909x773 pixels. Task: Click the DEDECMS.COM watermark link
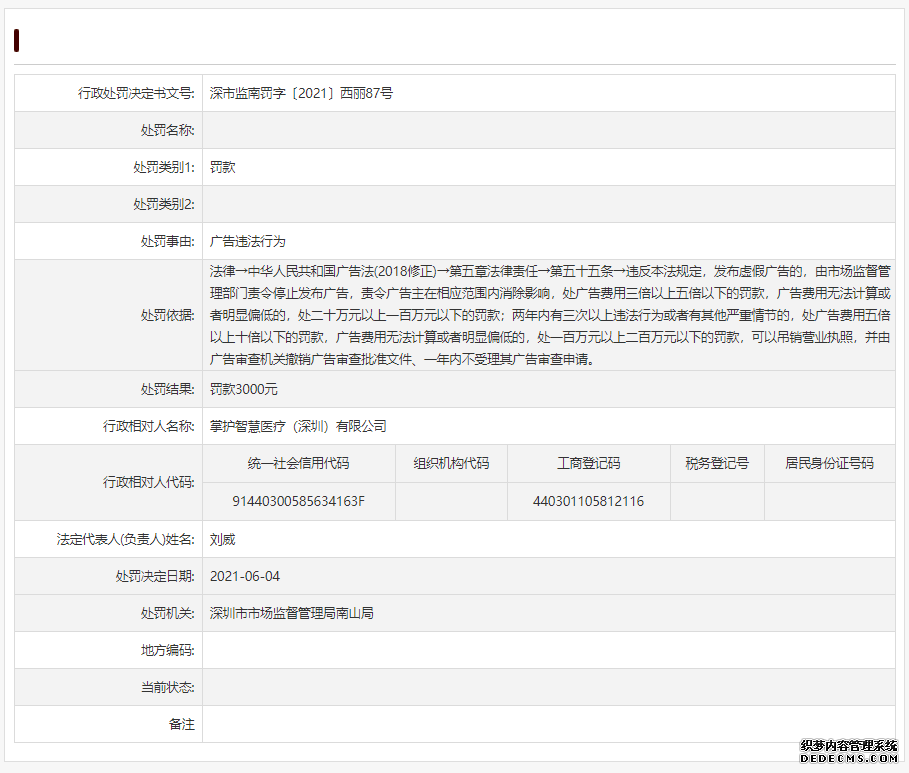coord(849,760)
